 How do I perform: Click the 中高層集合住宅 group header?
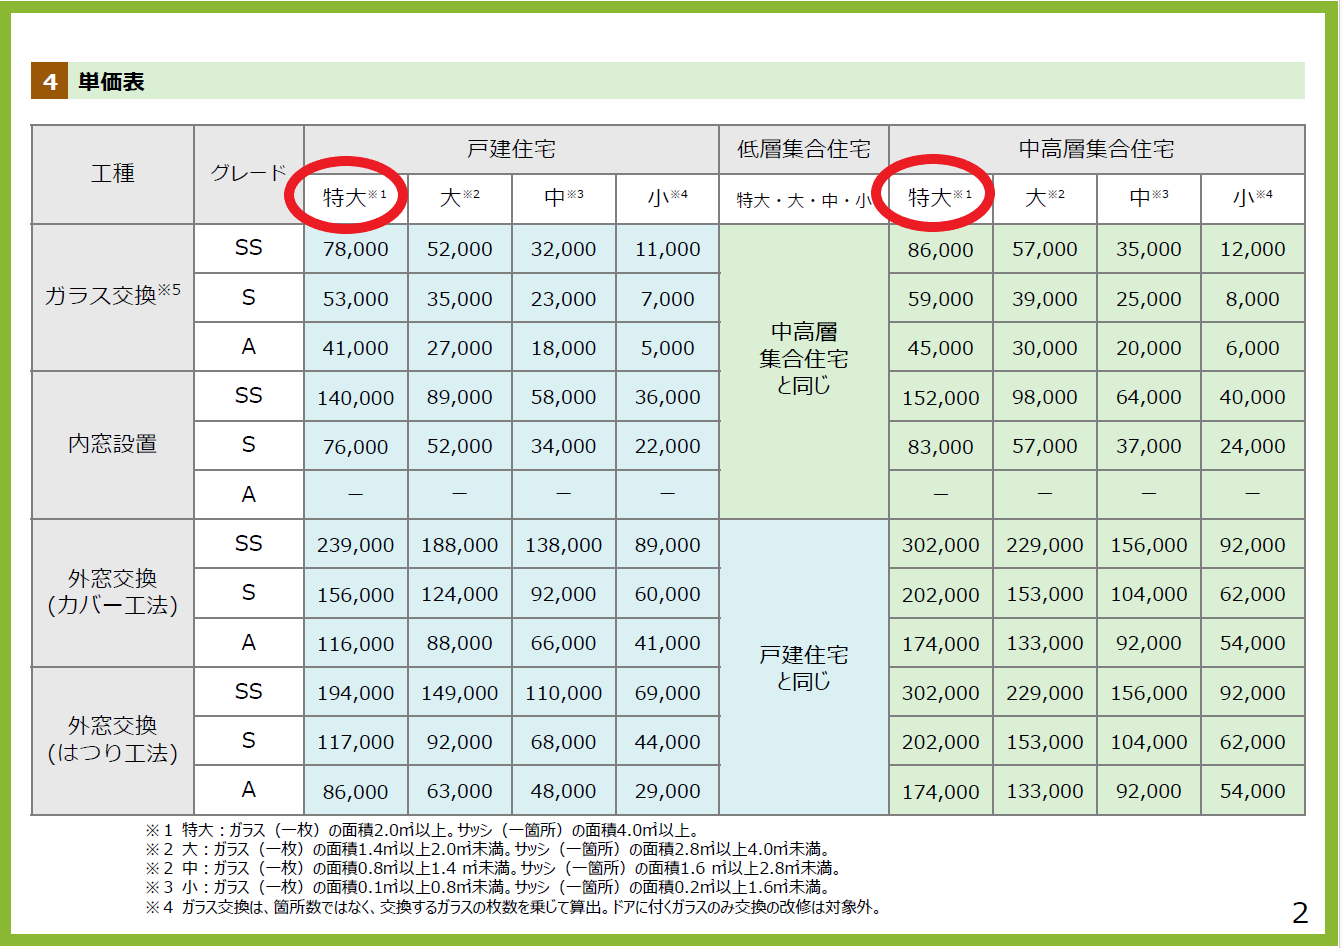(1096, 150)
